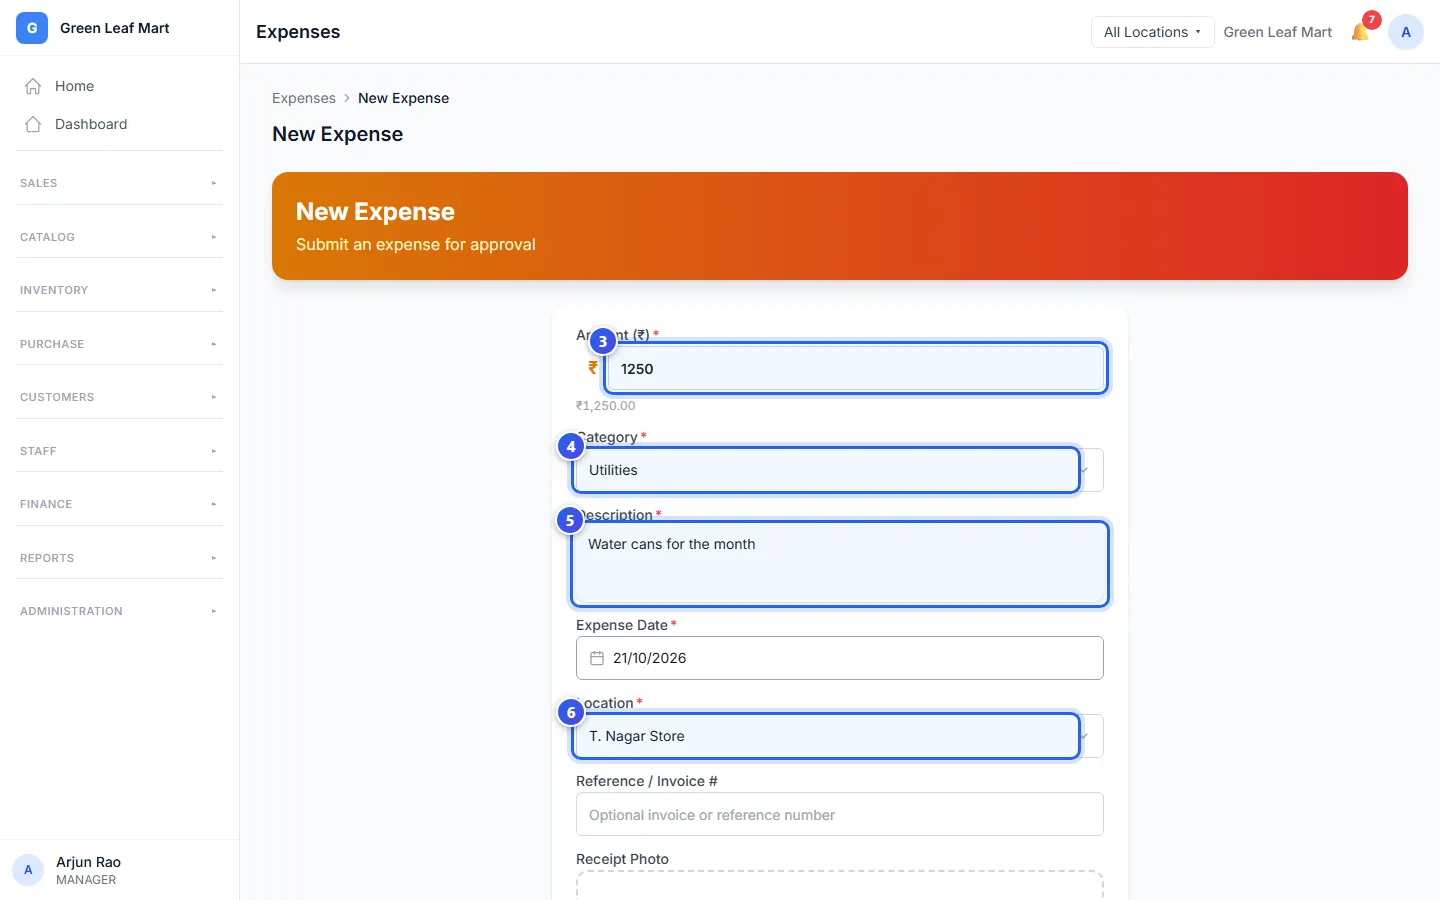Open the All Locations dropdown
Viewport: 1440px width, 900px height.
(1152, 32)
